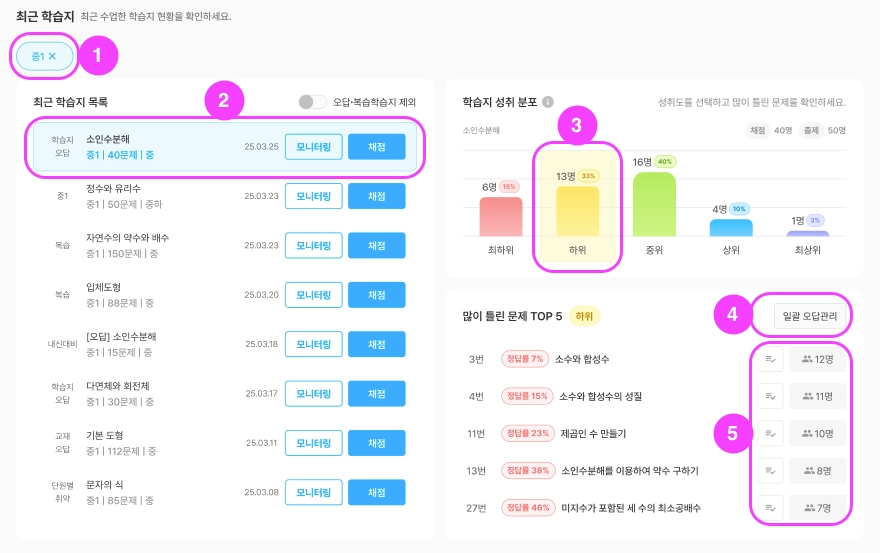
Task: Select the 중위 green bar
Action: 655,204
